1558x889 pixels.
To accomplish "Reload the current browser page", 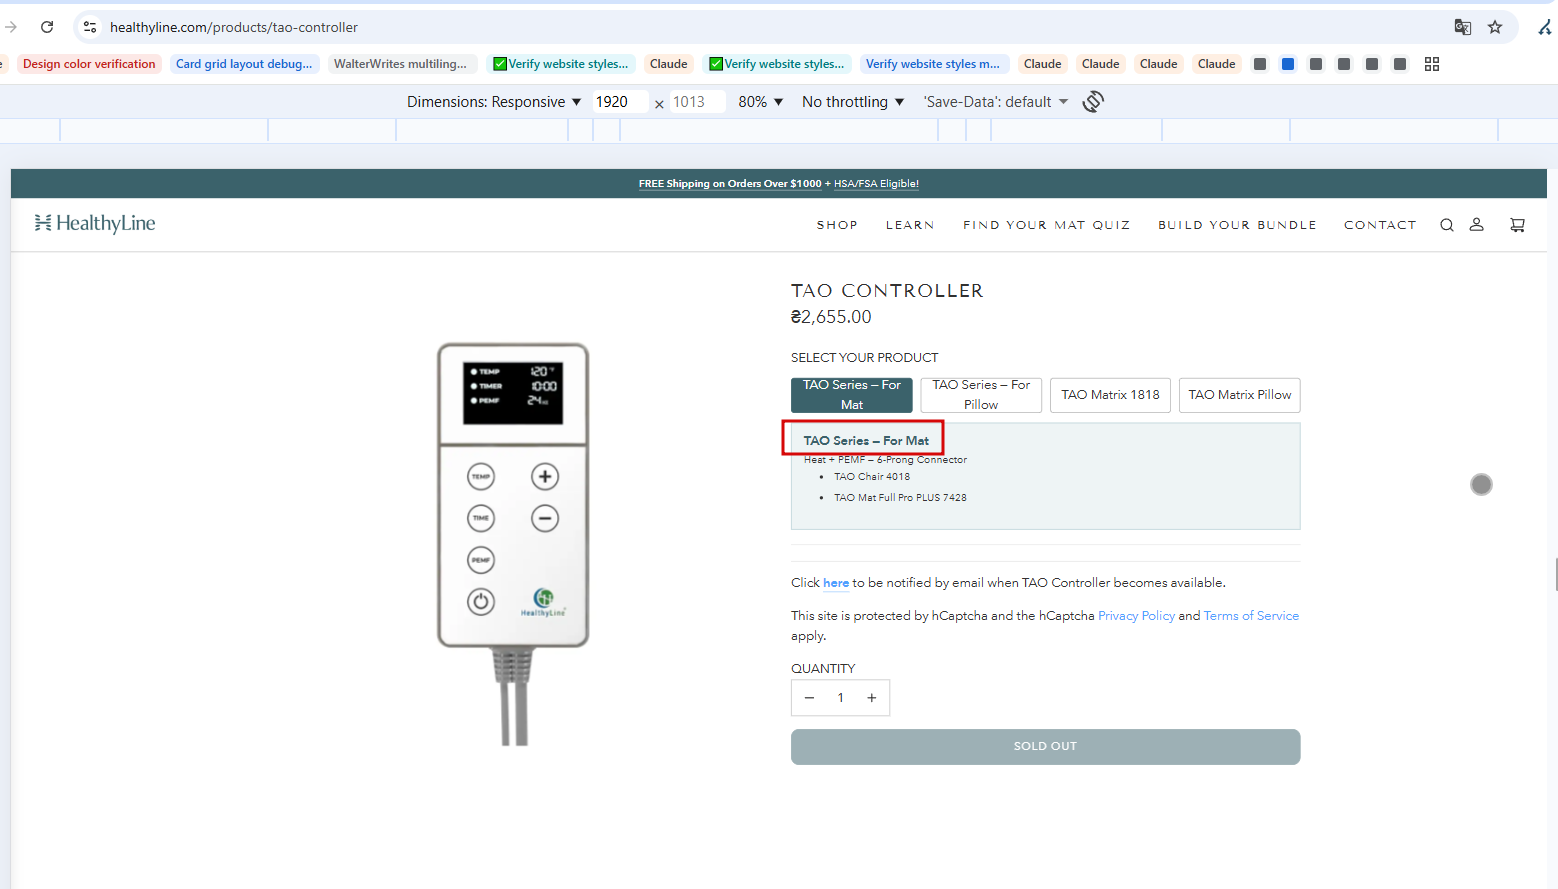I will (47, 27).
